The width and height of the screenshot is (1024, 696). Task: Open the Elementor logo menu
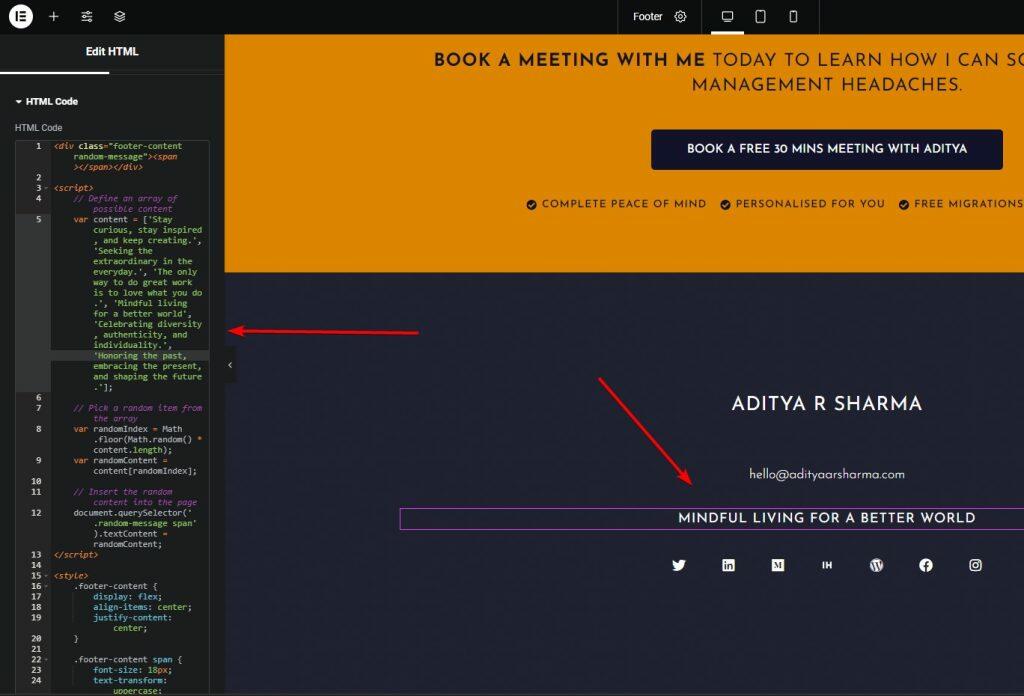tap(20, 16)
